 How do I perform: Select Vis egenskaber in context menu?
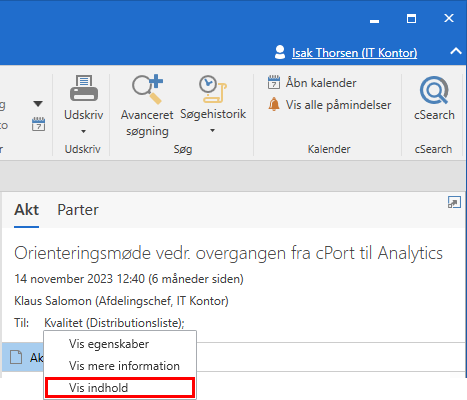click(120, 344)
